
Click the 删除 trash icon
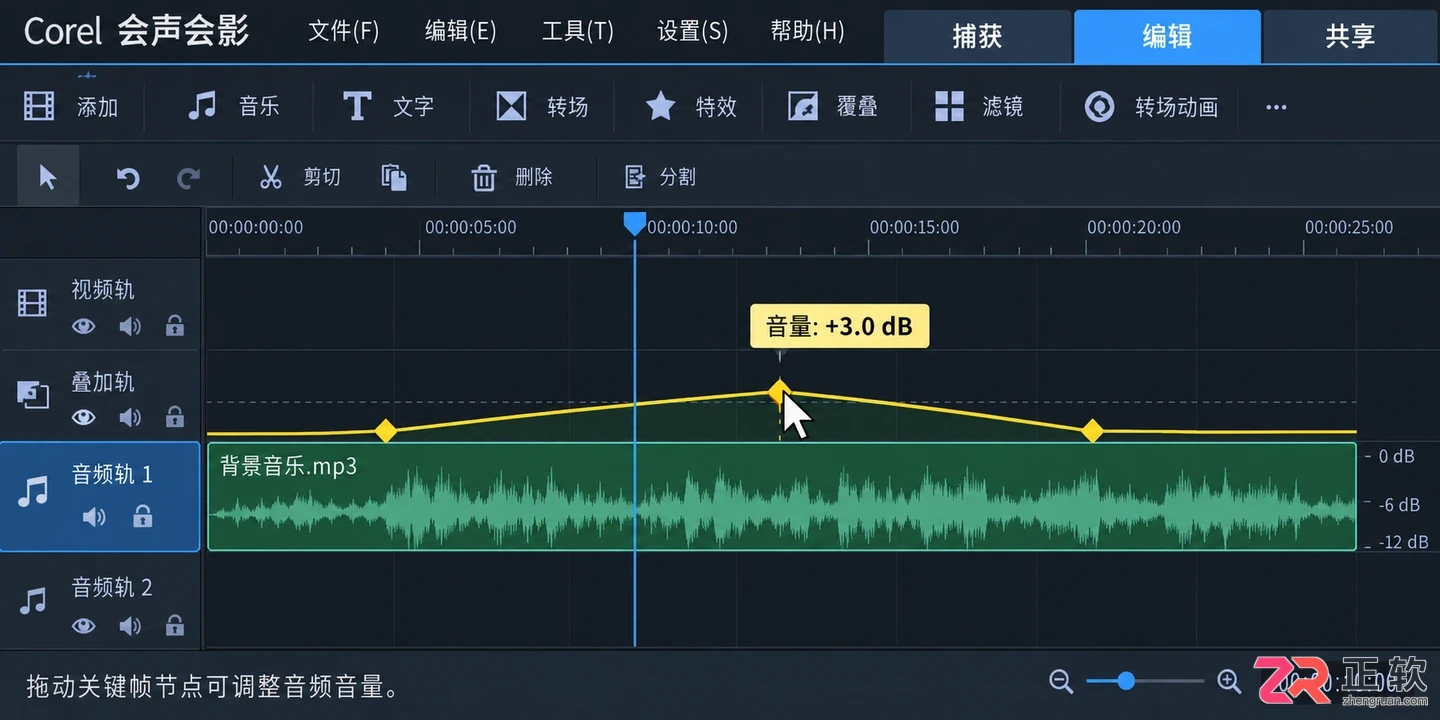click(484, 178)
